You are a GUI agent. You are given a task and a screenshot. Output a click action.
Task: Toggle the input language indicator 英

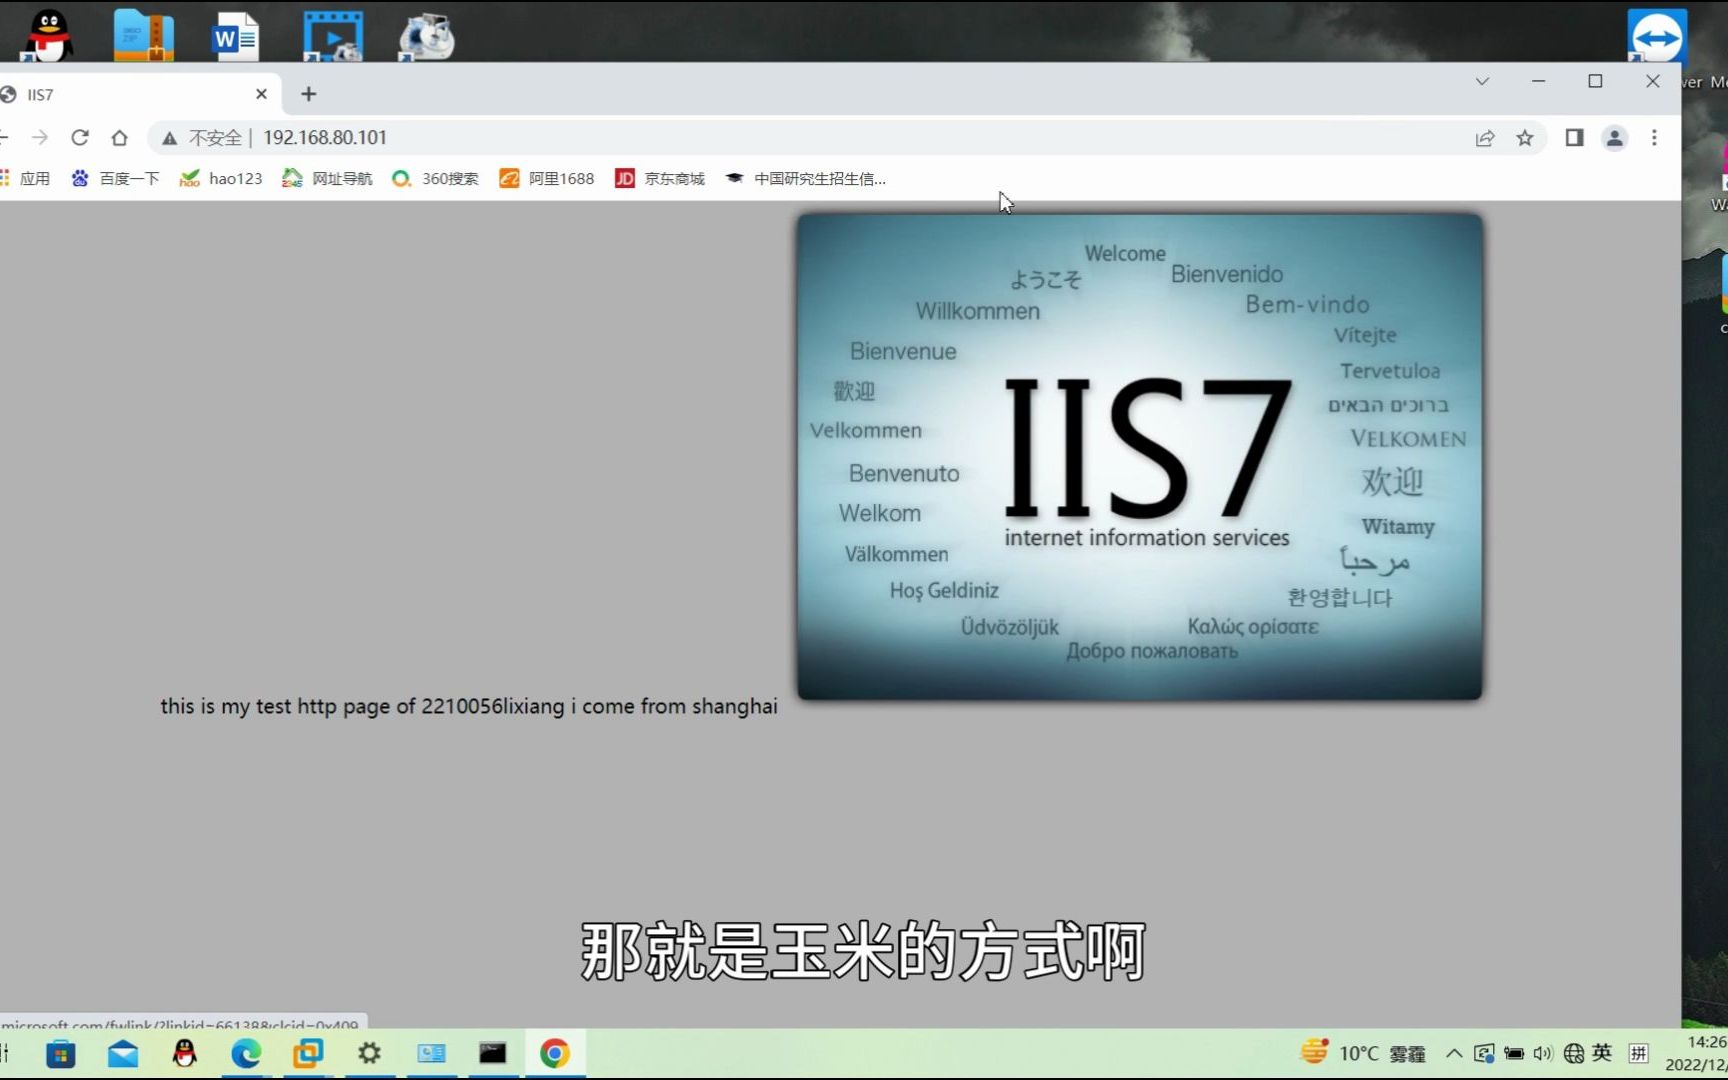coord(1602,1053)
